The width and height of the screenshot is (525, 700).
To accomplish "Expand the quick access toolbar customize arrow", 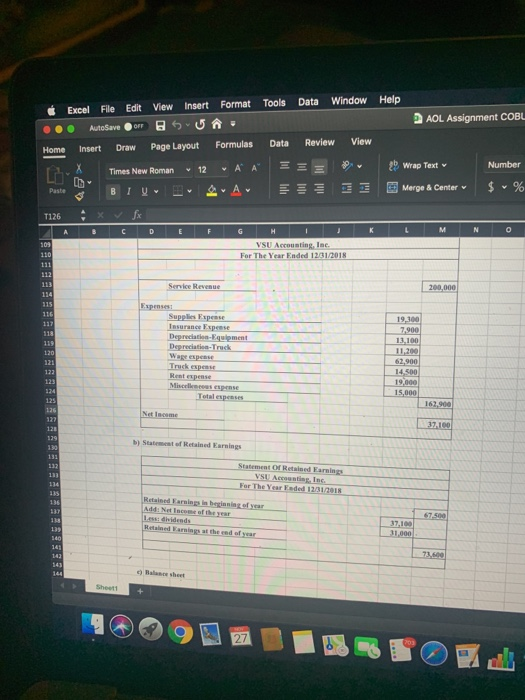I will (233, 124).
